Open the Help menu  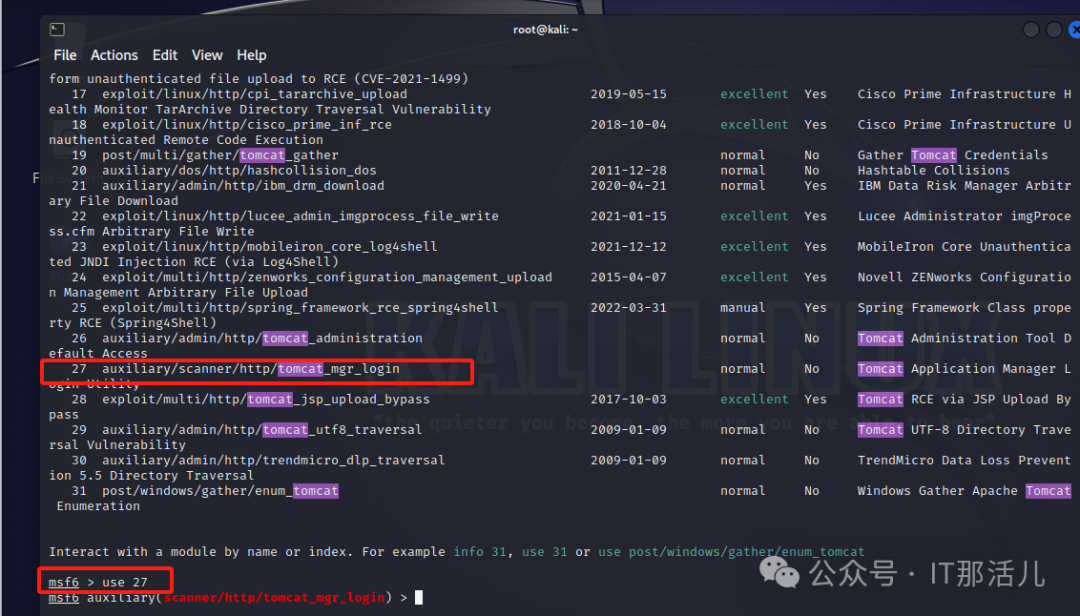click(x=251, y=55)
